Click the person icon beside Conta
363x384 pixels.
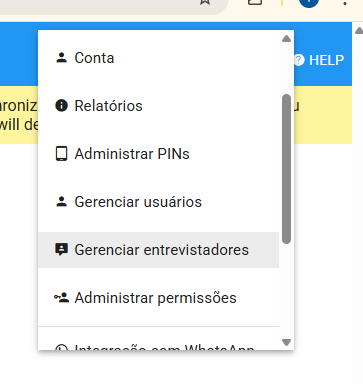click(61, 58)
